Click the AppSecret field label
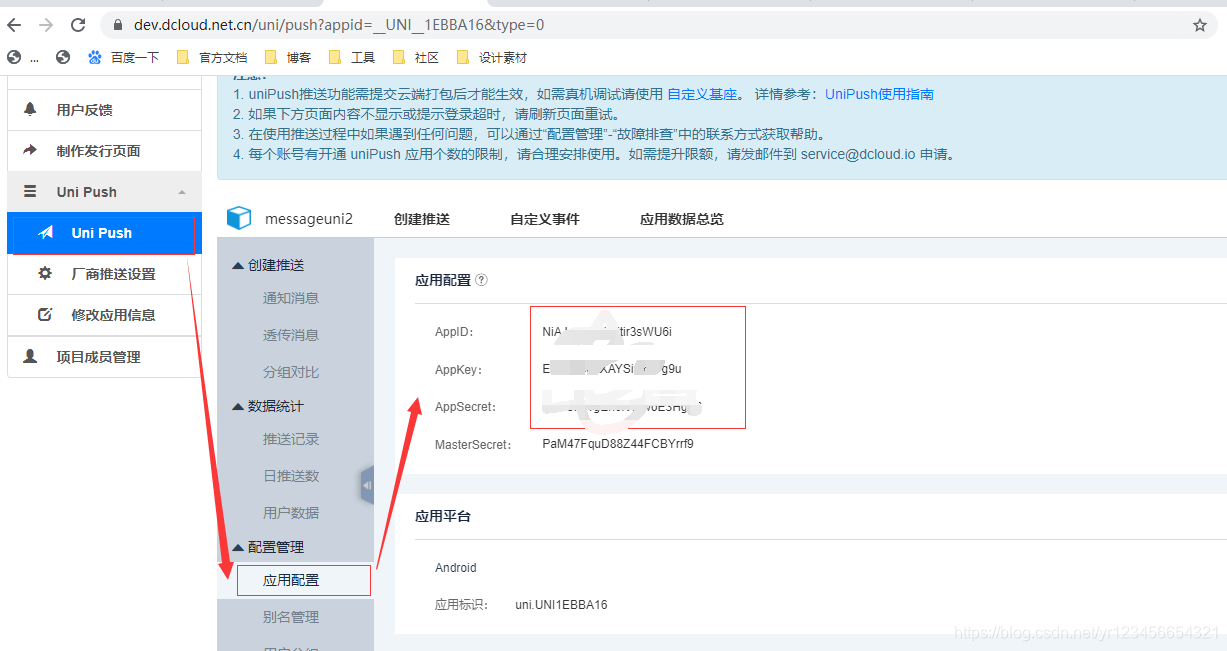Viewport: 1227px width, 651px height. tap(466, 407)
